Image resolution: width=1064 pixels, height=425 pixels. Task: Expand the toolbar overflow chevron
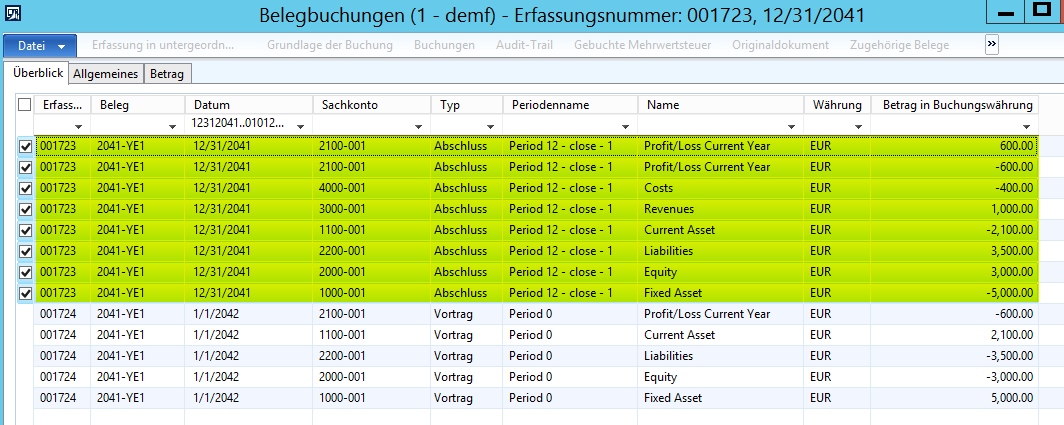[992, 45]
